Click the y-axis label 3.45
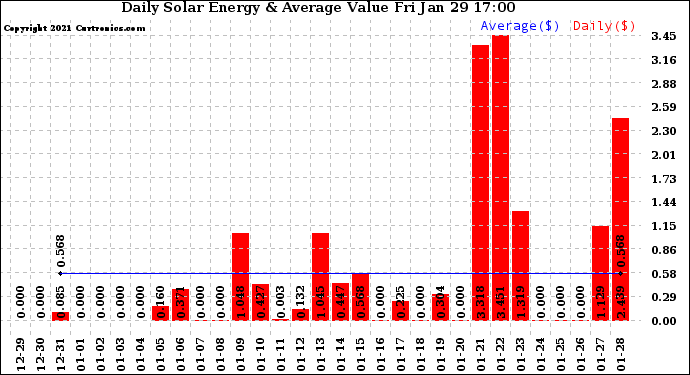 pos(664,36)
